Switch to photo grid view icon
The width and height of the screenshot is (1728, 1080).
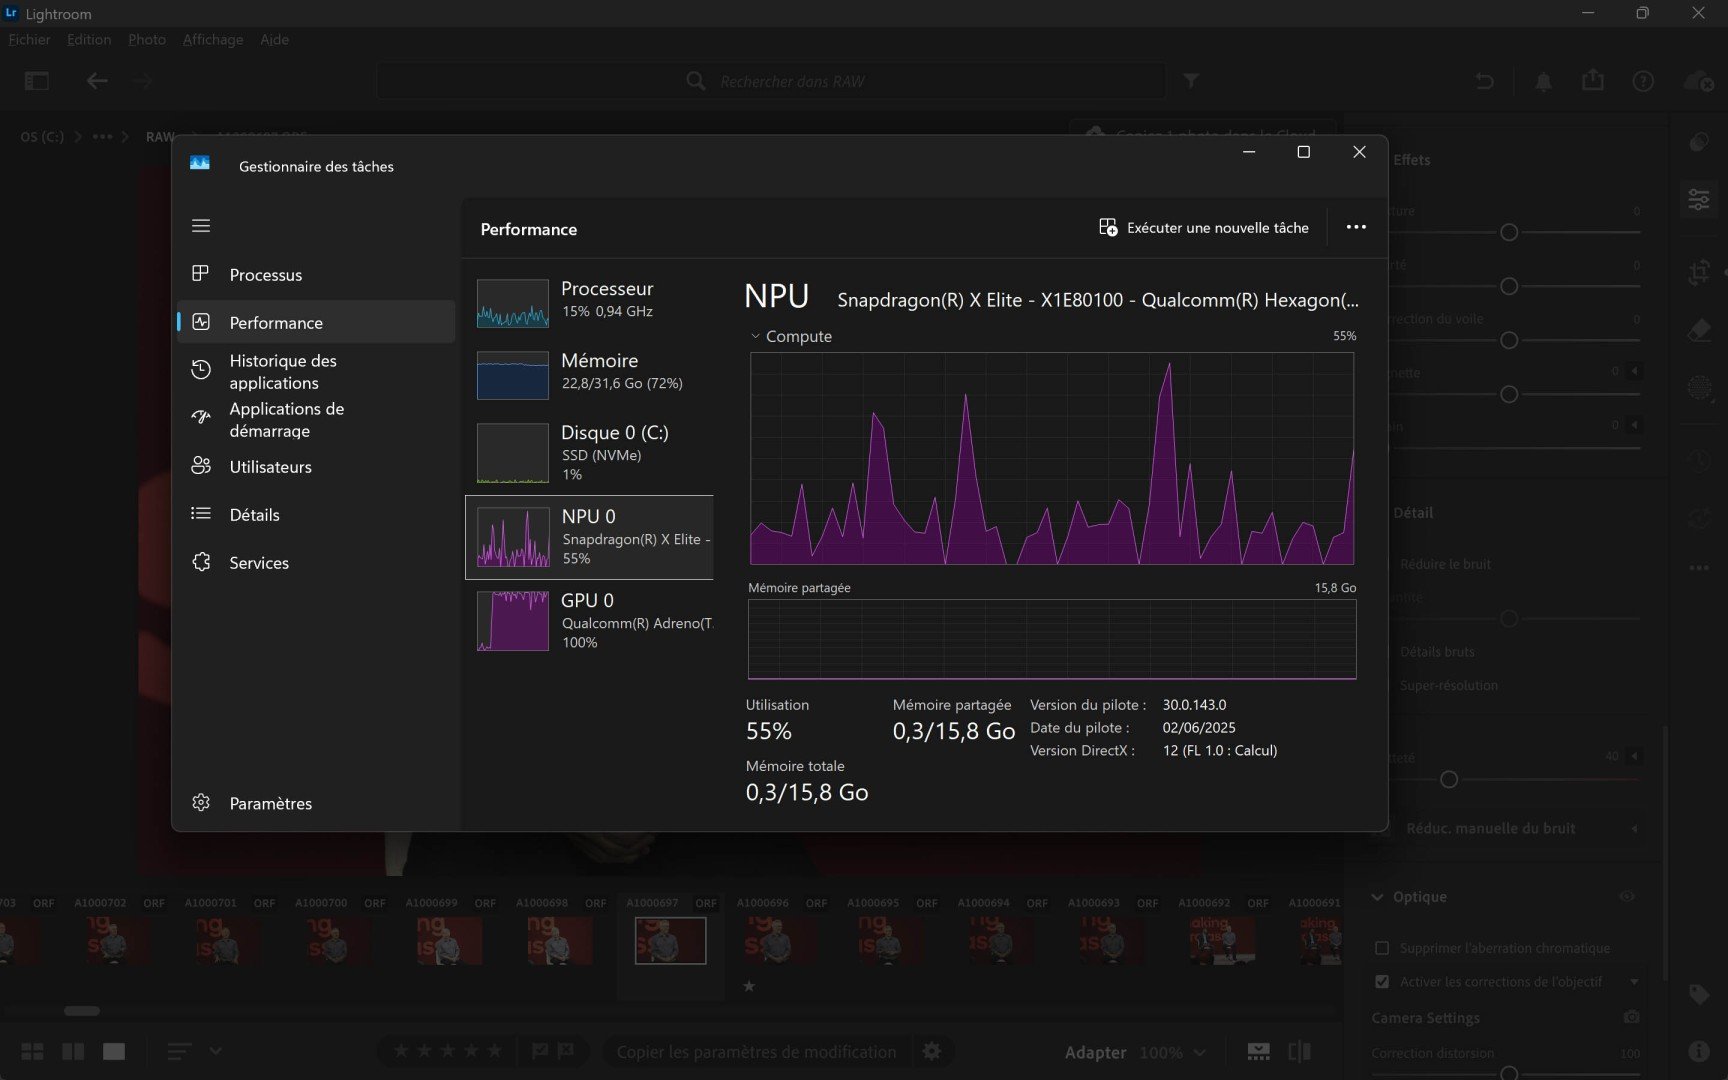(33, 1051)
